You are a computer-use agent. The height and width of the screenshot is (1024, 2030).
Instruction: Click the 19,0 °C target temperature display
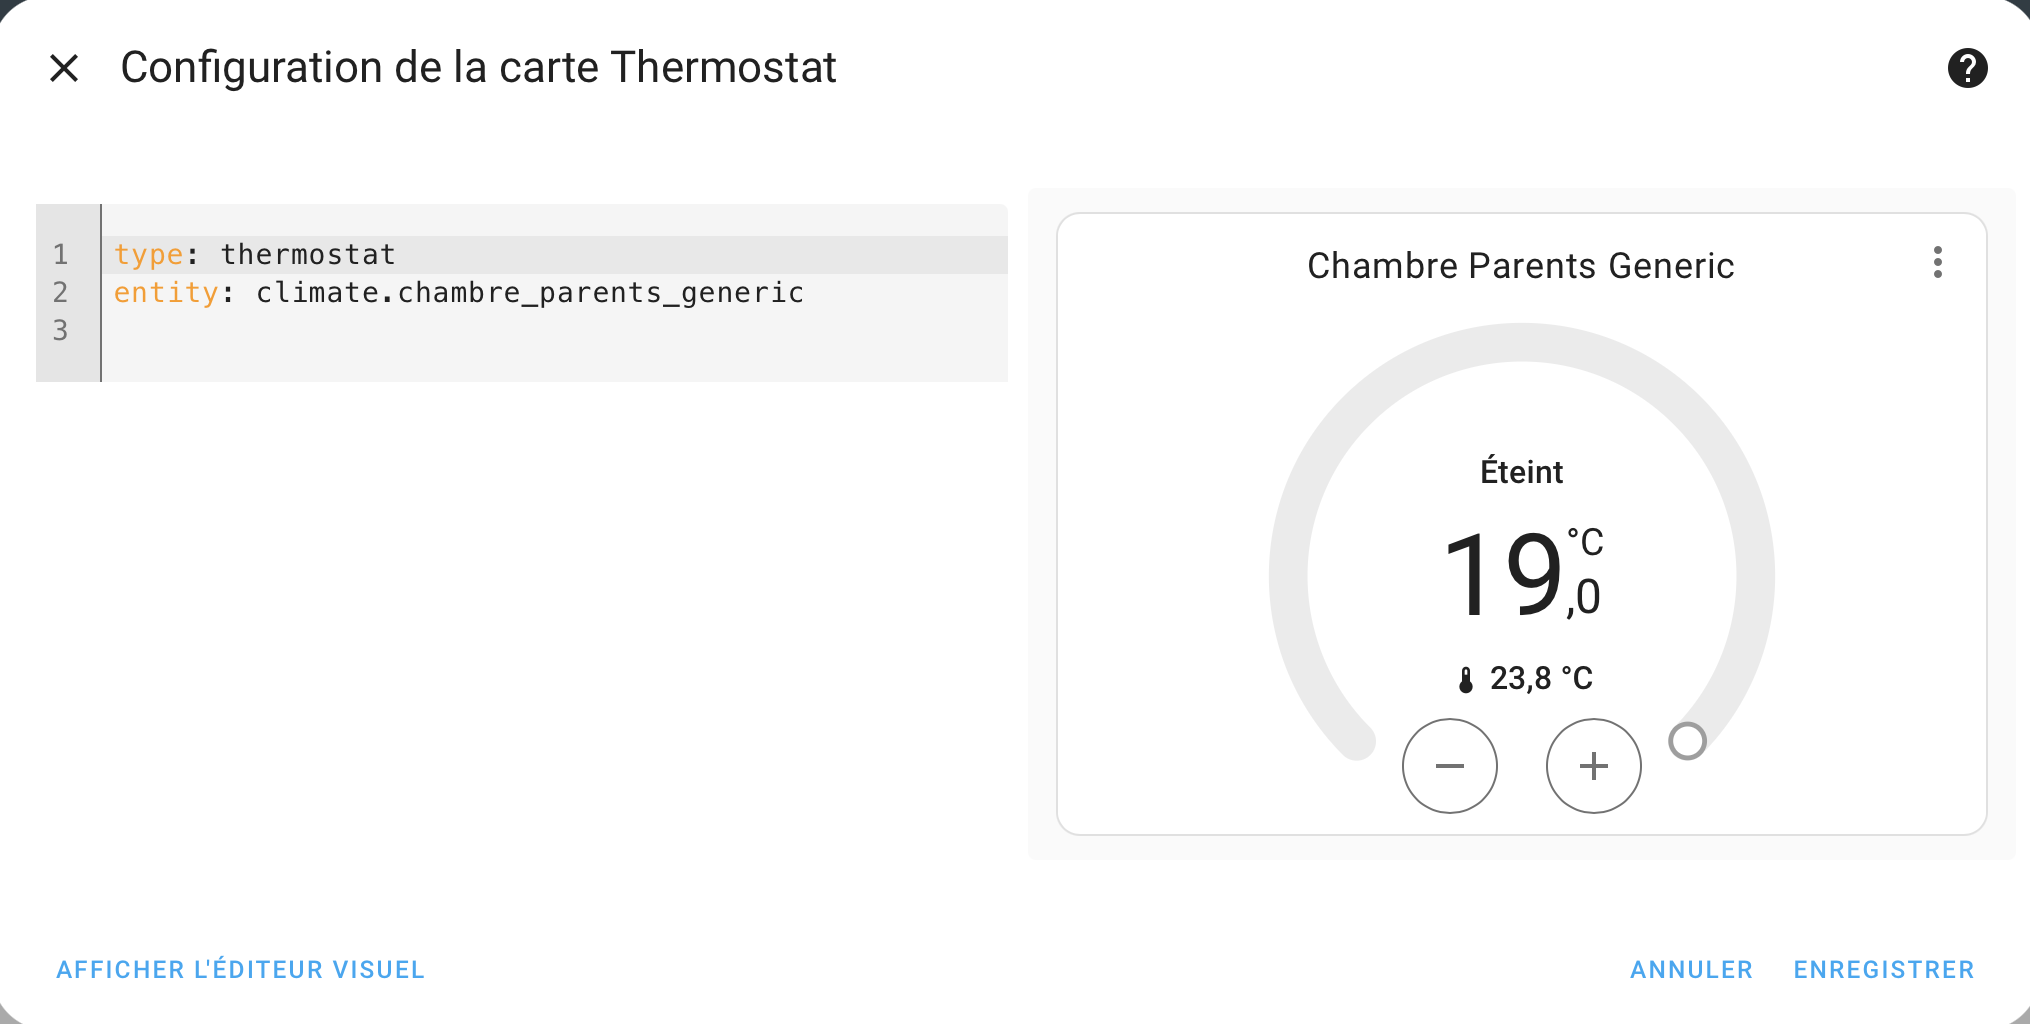(1520, 575)
